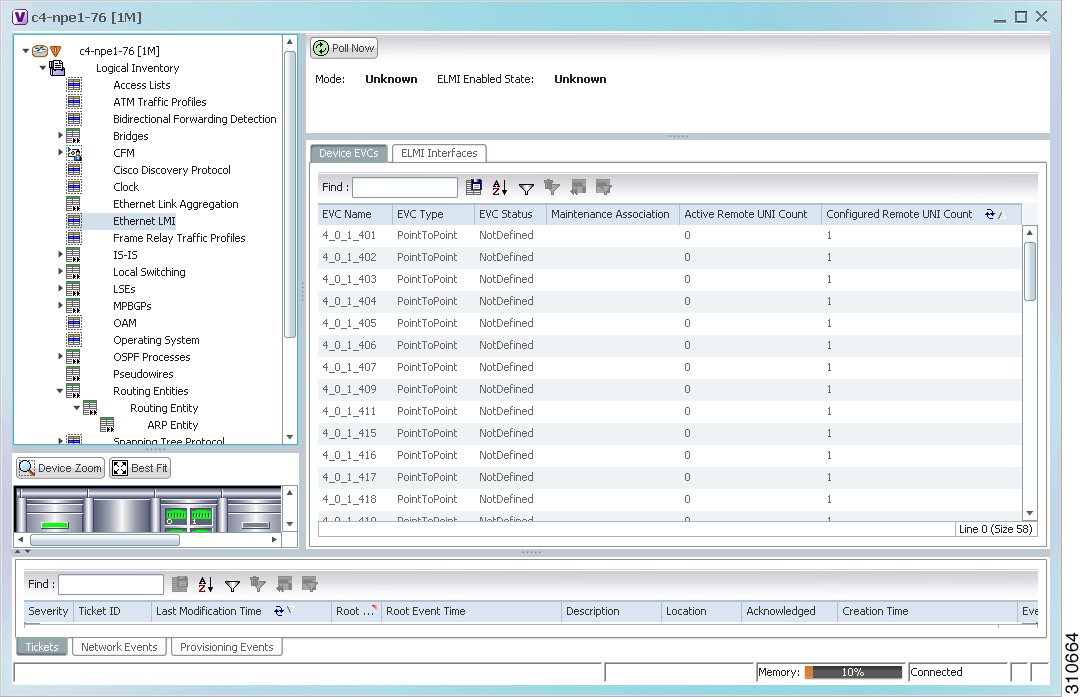Image resolution: width=1083 pixels, height=697 pixels.
Task: Expand the LSEs tree node
Action: tap(61, 289)
